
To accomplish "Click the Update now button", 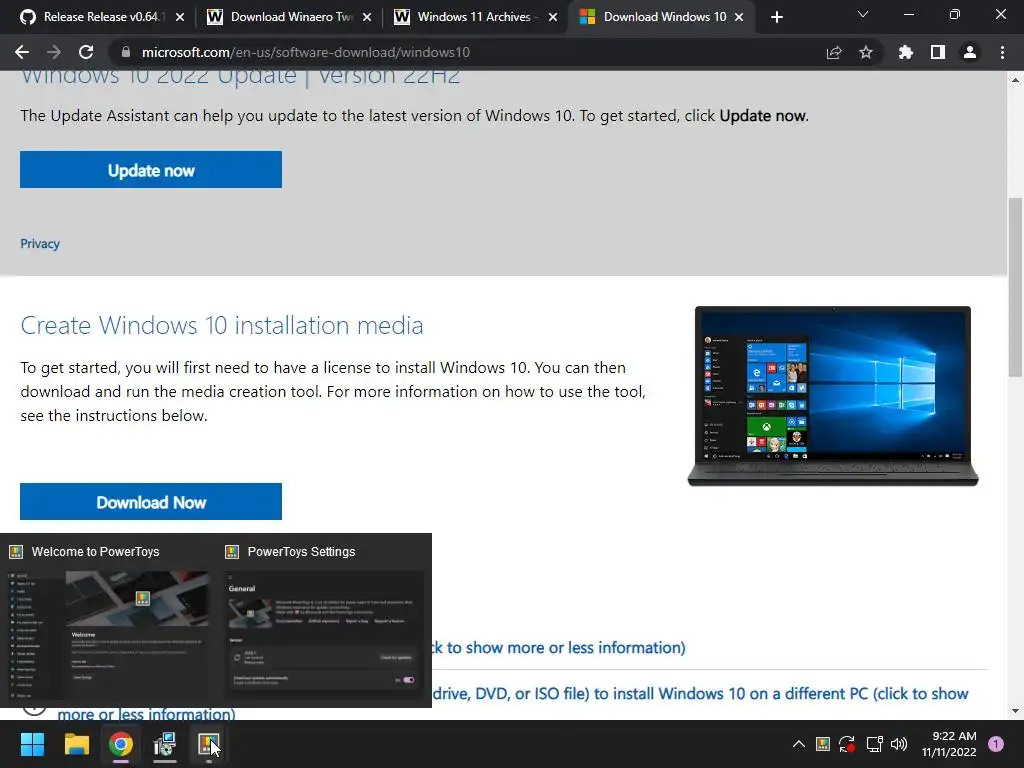I will click(151, 170).
